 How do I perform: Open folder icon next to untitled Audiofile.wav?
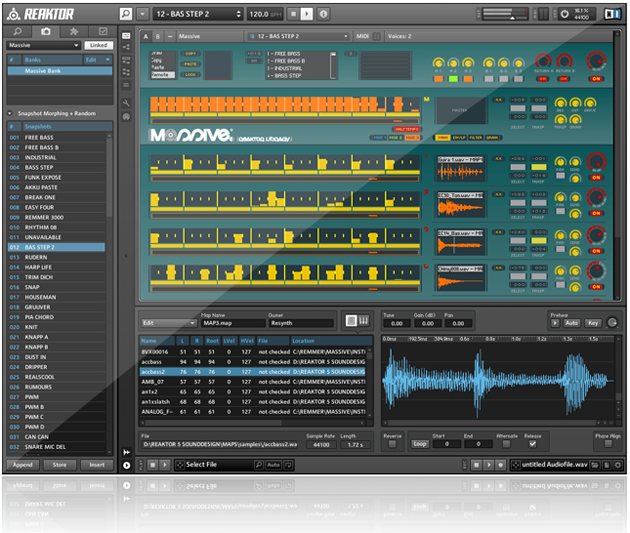(x=595, y=465)
